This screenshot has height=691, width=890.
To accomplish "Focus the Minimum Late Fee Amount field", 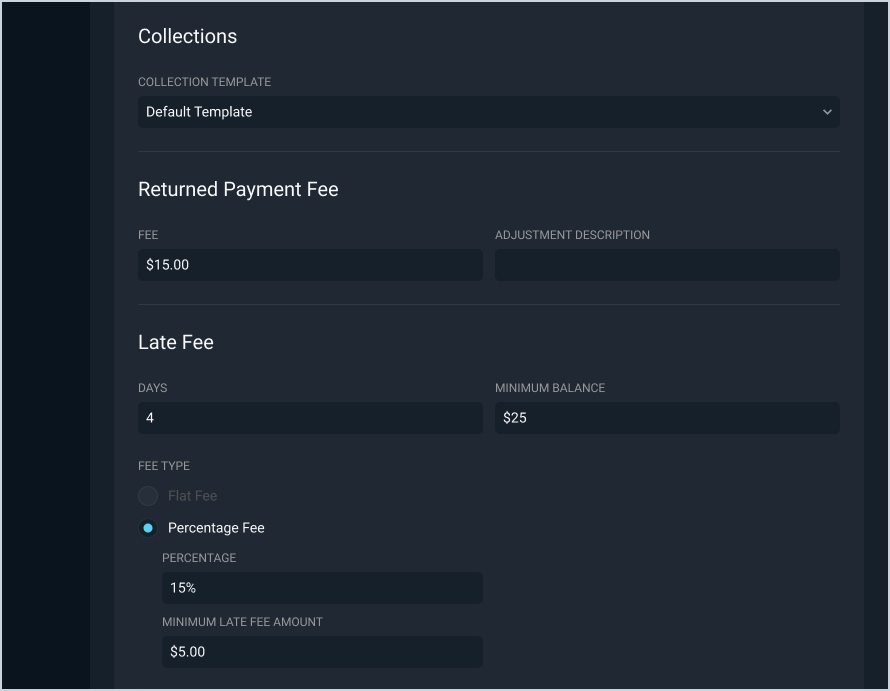I will [322, 652].
